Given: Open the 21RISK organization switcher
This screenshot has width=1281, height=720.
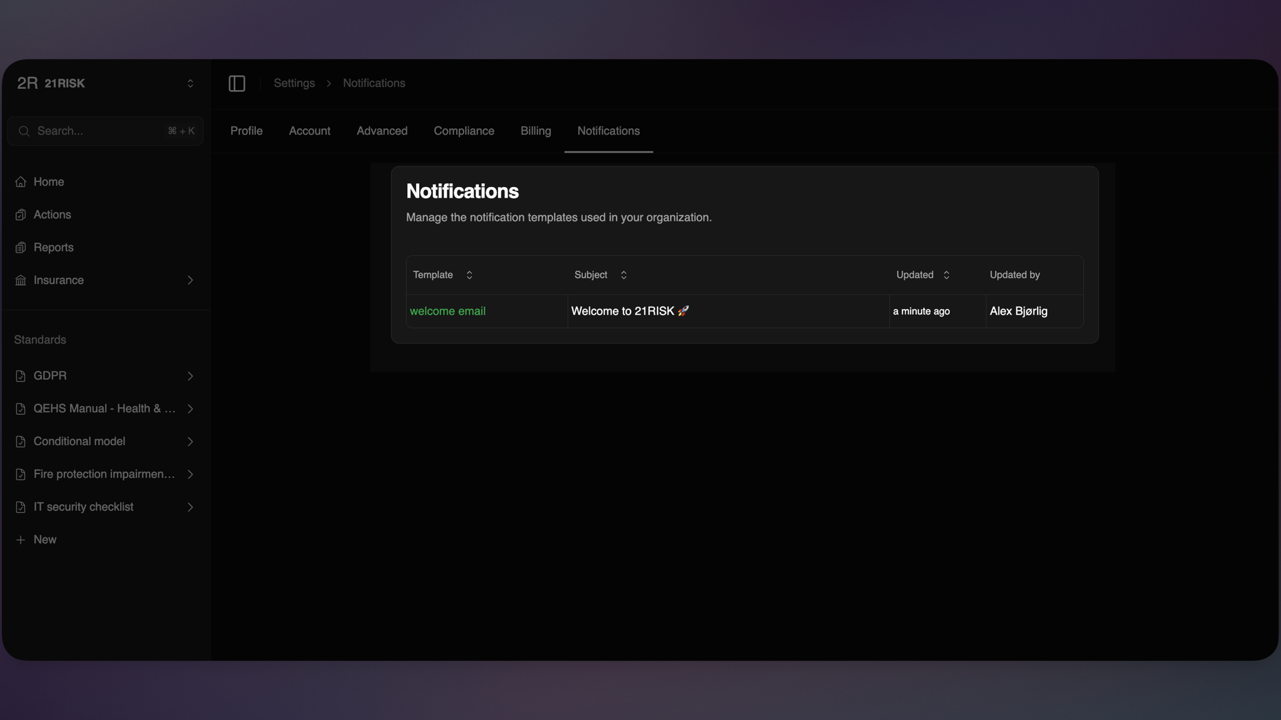Looking at the screenshot, I should tap(189, 82).
